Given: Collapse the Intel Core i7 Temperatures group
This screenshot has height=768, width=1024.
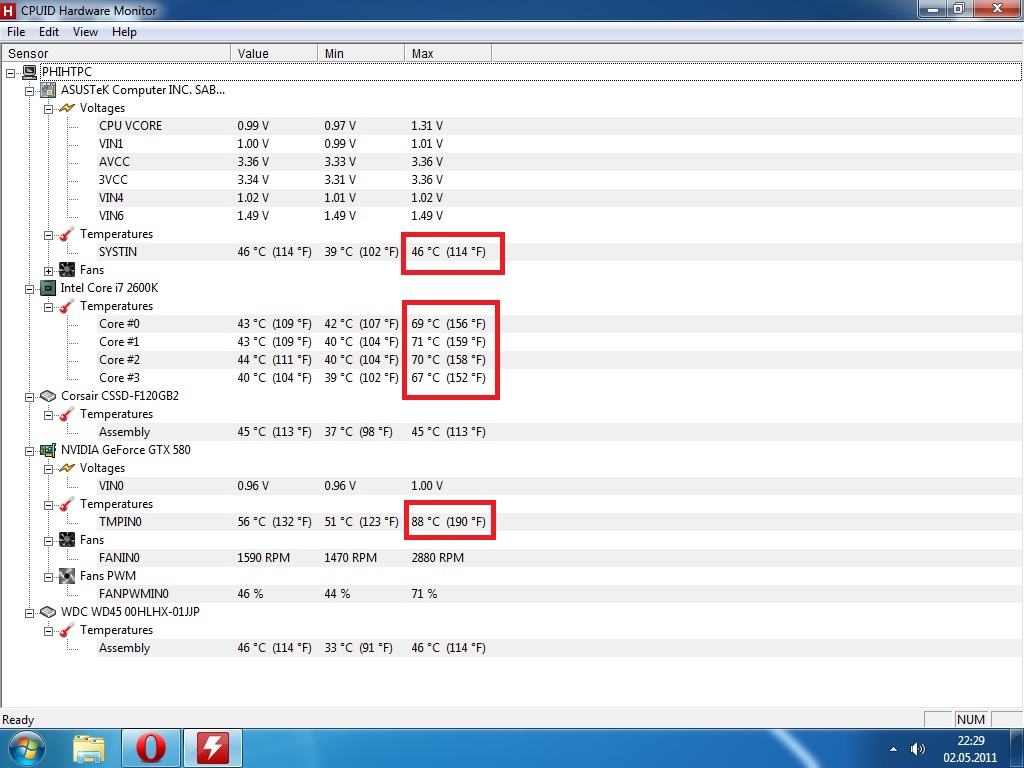Looking at the screenshot, I should coord(48,307).
